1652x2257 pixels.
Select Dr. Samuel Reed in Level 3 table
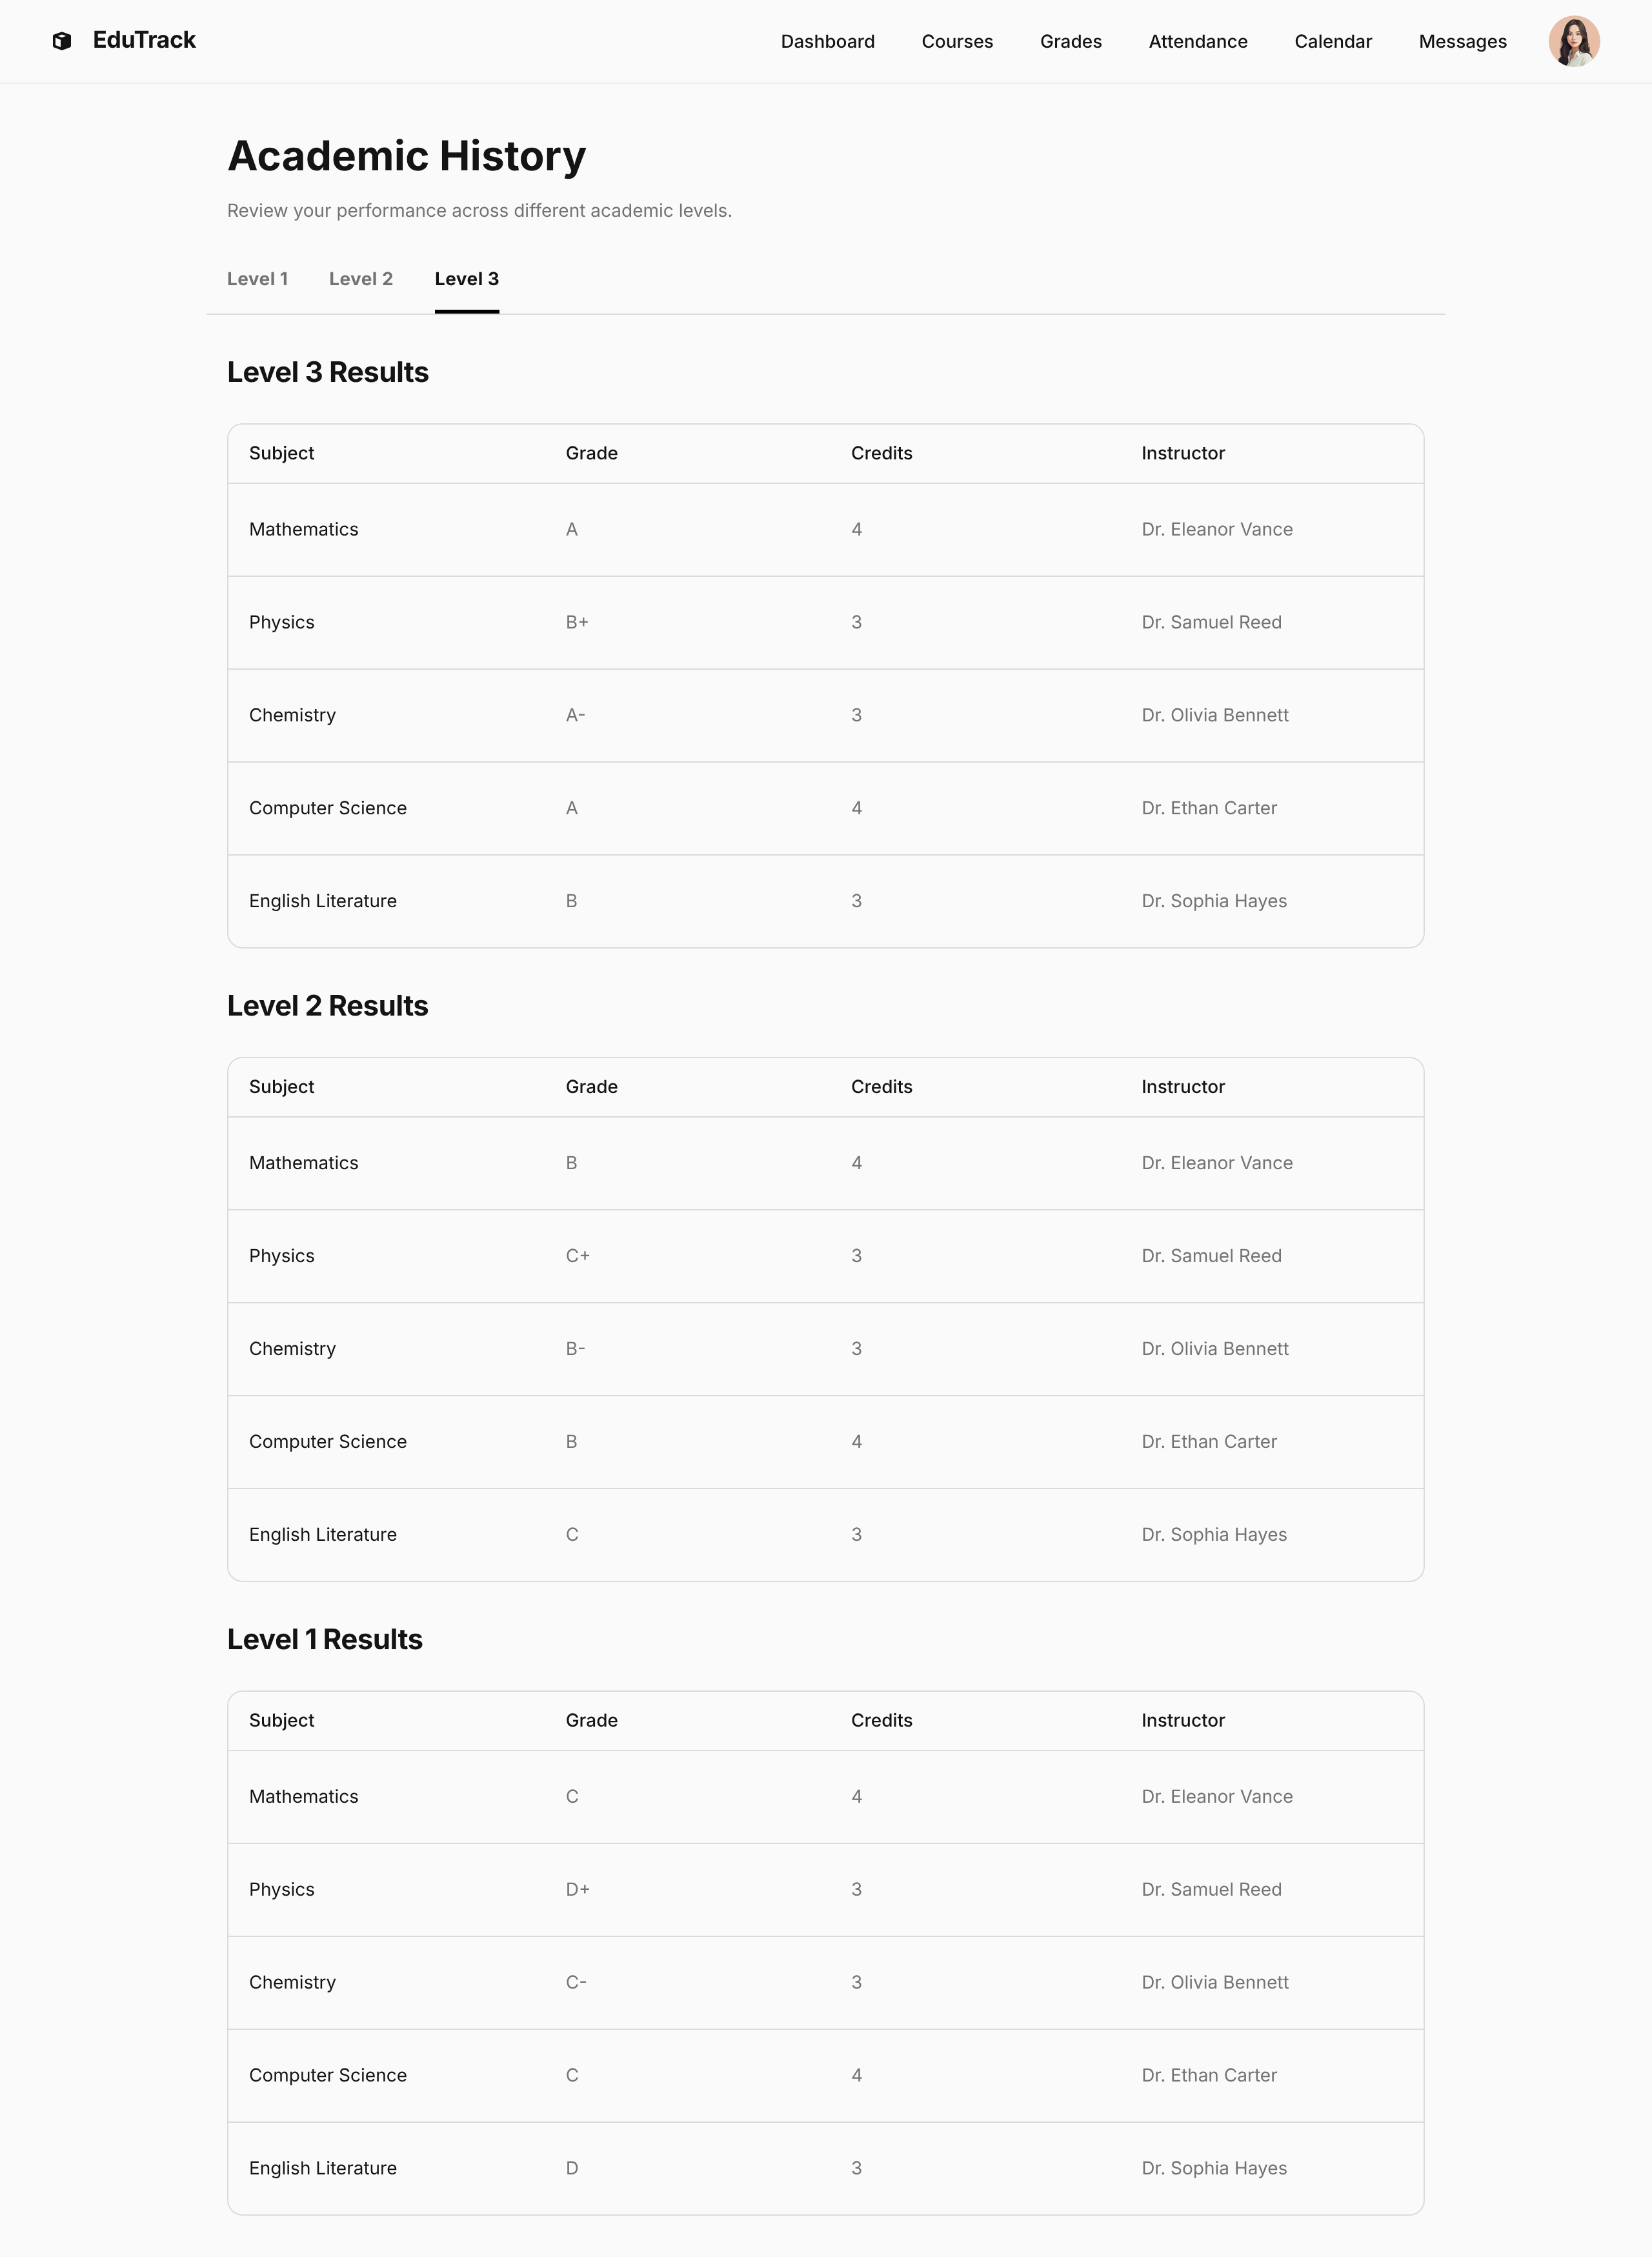point(1210,622)
